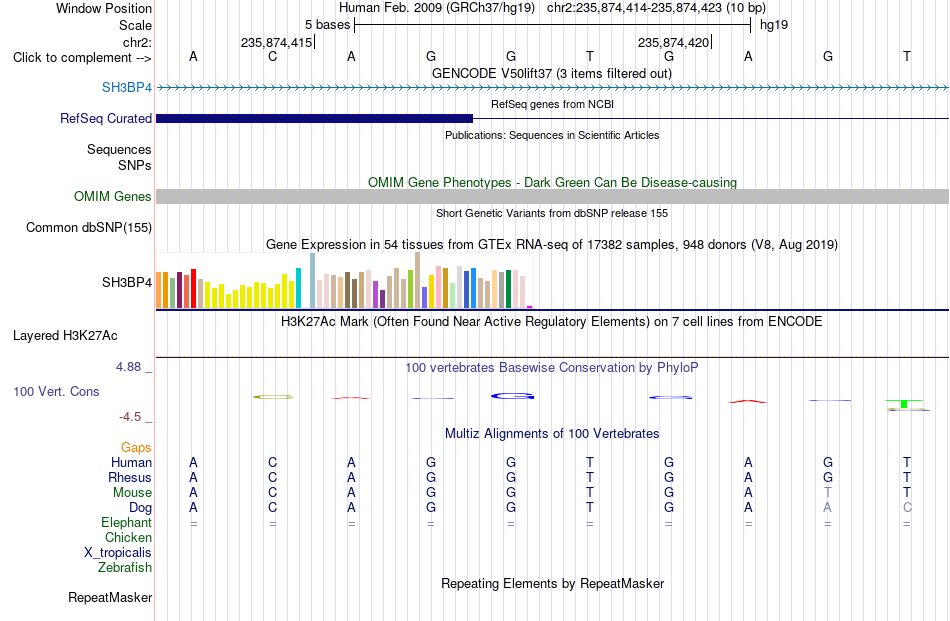
Task: Click the OMIM Genes track label
Action: (x=113, y=196)
